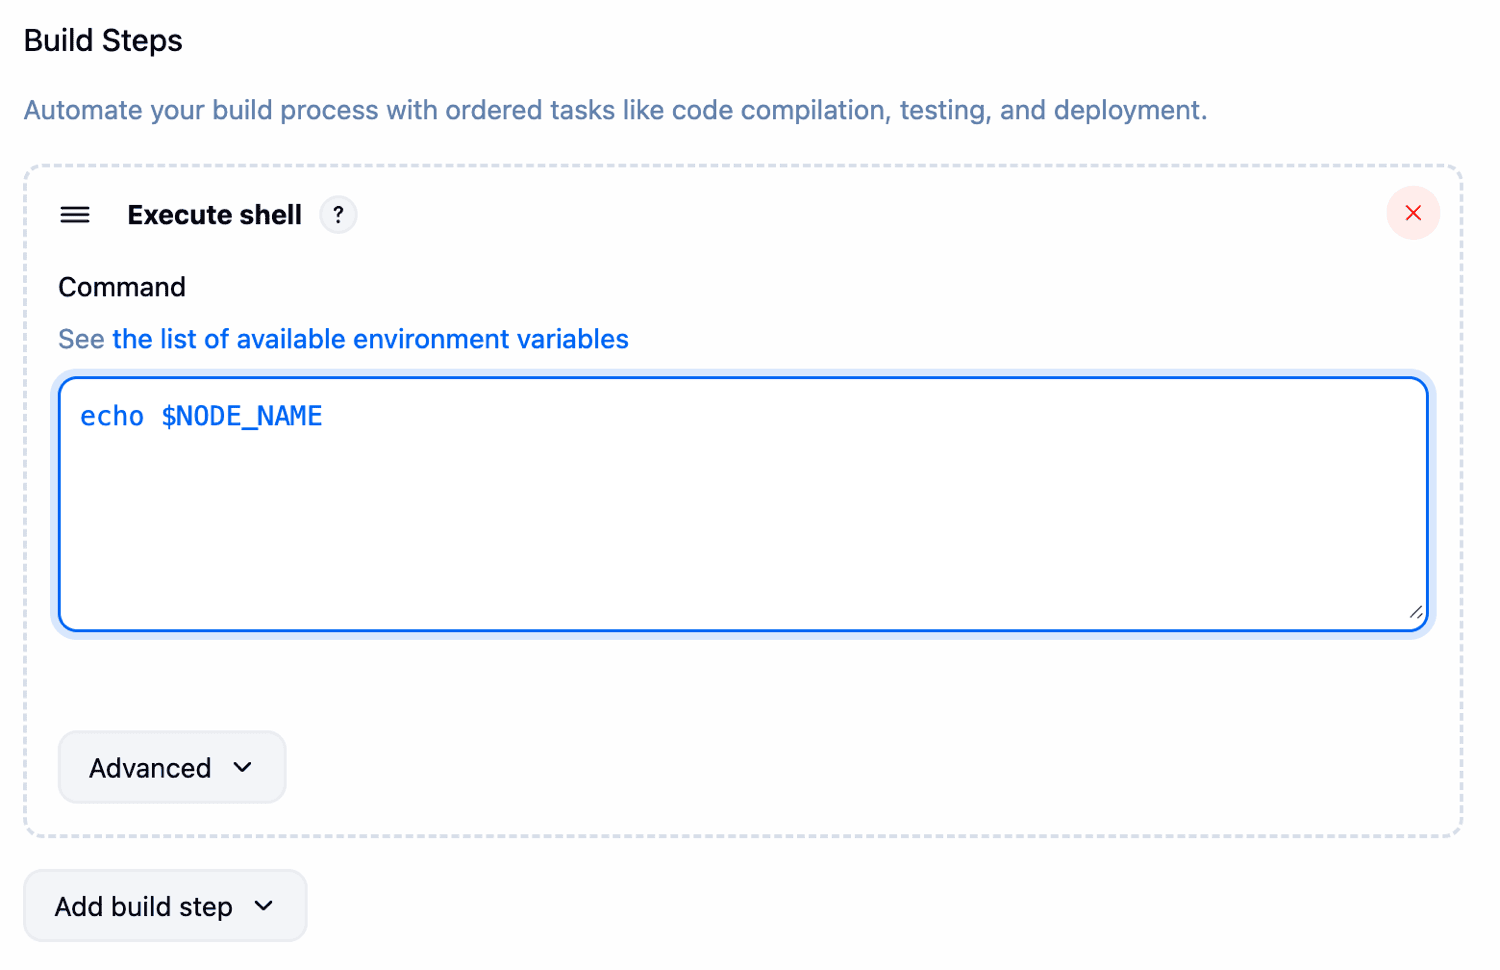Click the word Advanced on its button
The image size is (1500, 970).
[x=150, y=768]
